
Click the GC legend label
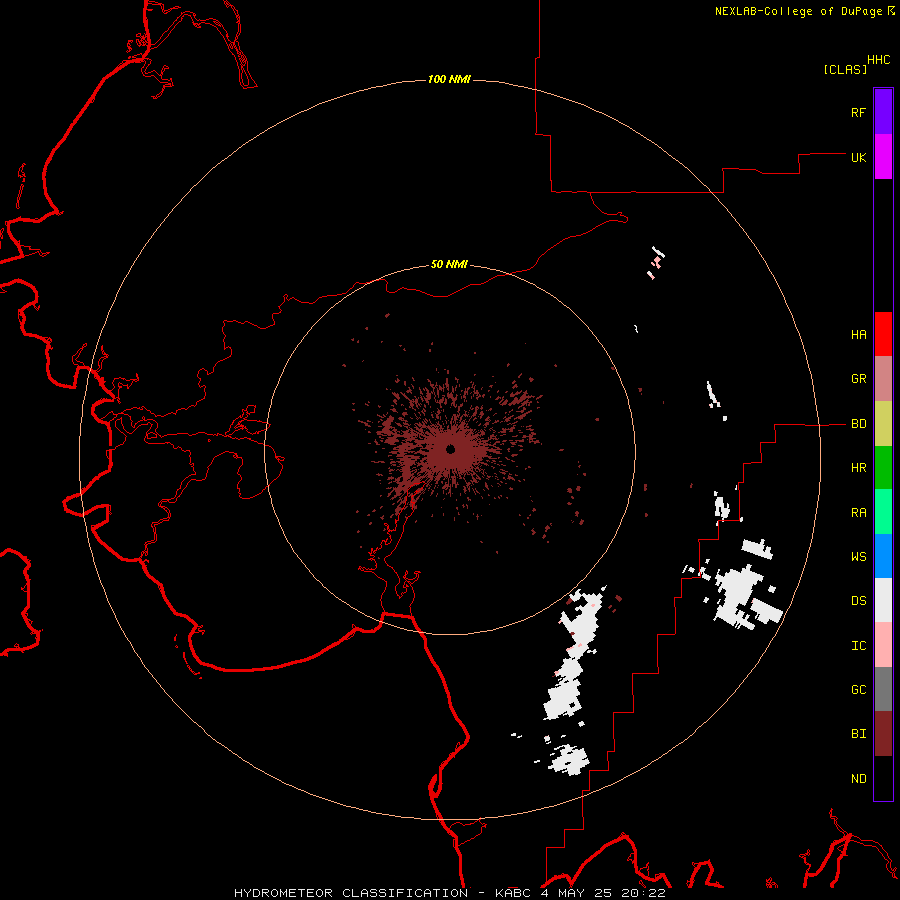(x=858, y=690)
